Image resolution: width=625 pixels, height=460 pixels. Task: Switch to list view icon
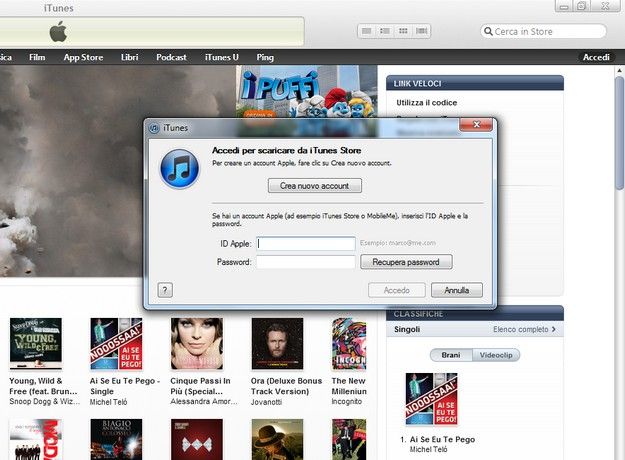(x=367, y=31)
